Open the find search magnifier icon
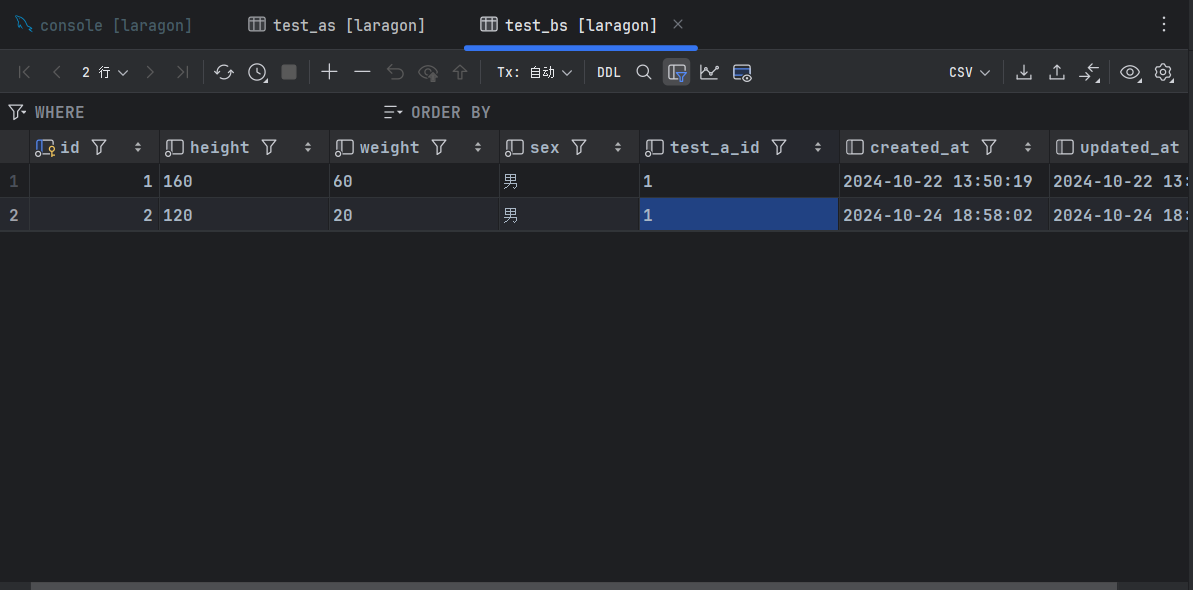Screen dimensions: 1193x590 coord(644,72)
